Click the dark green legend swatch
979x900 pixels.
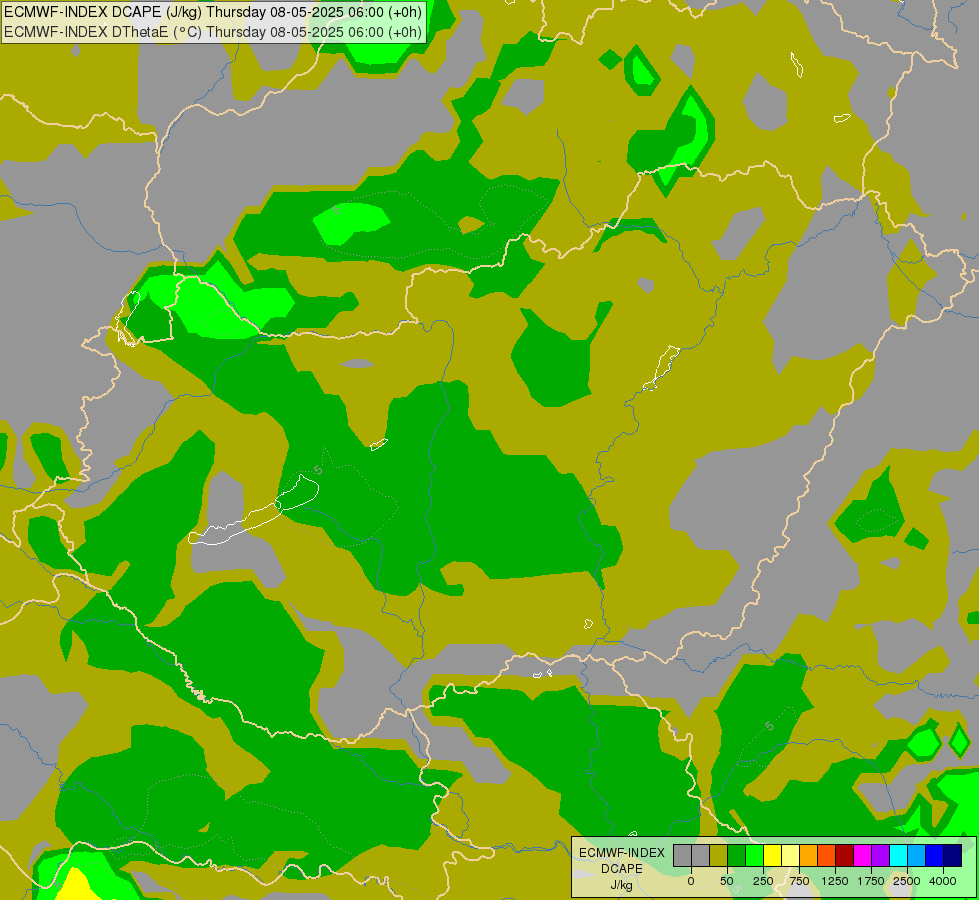click(737, 855)
